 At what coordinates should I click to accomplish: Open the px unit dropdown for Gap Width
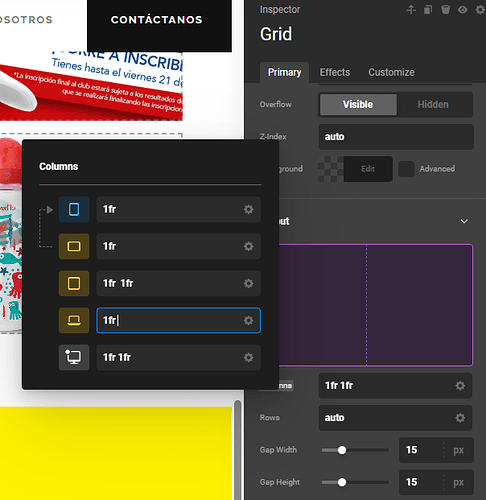[x=458, y=450]
